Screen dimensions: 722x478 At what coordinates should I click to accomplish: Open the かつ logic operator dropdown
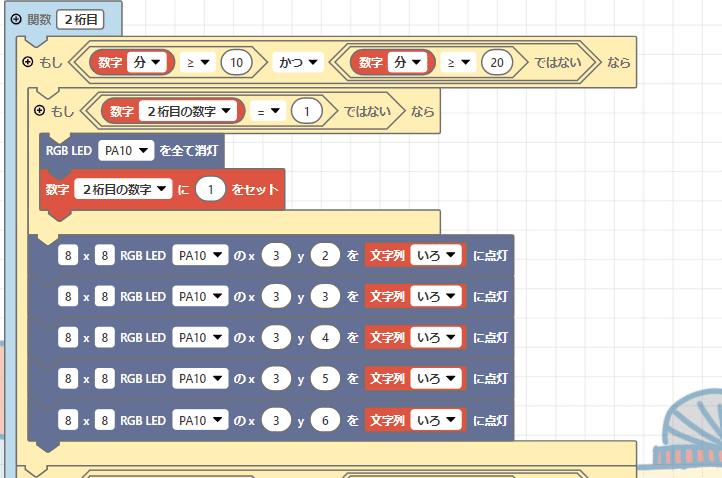[x=298, y=62]
